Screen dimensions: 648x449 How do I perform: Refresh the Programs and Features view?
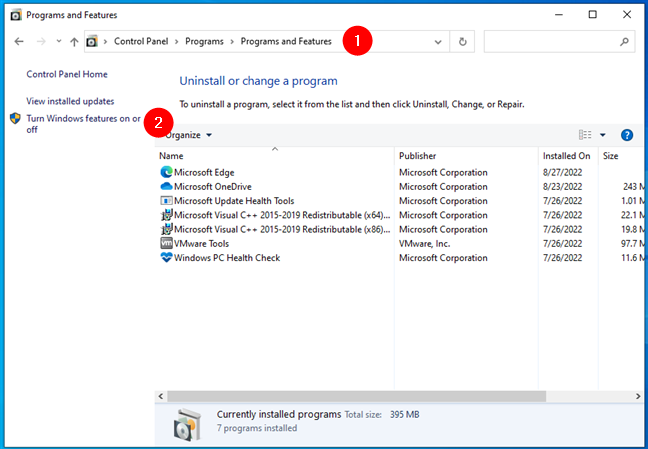462,42
